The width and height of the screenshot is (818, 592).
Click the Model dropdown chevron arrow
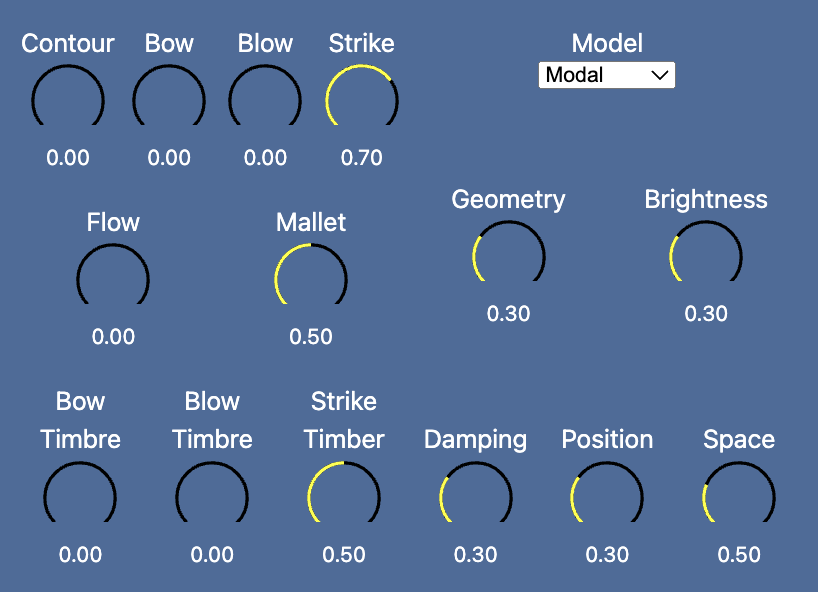point(659,76)
